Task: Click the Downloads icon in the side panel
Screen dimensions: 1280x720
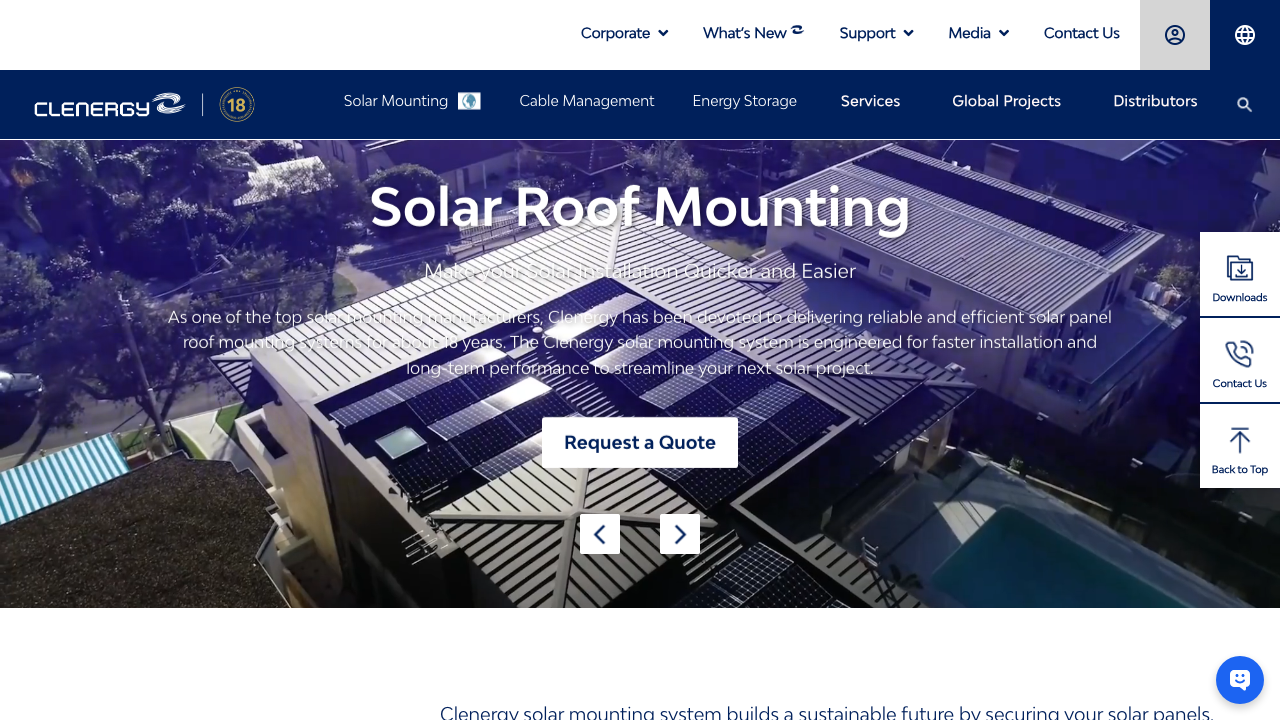Action: point(1239,274)
